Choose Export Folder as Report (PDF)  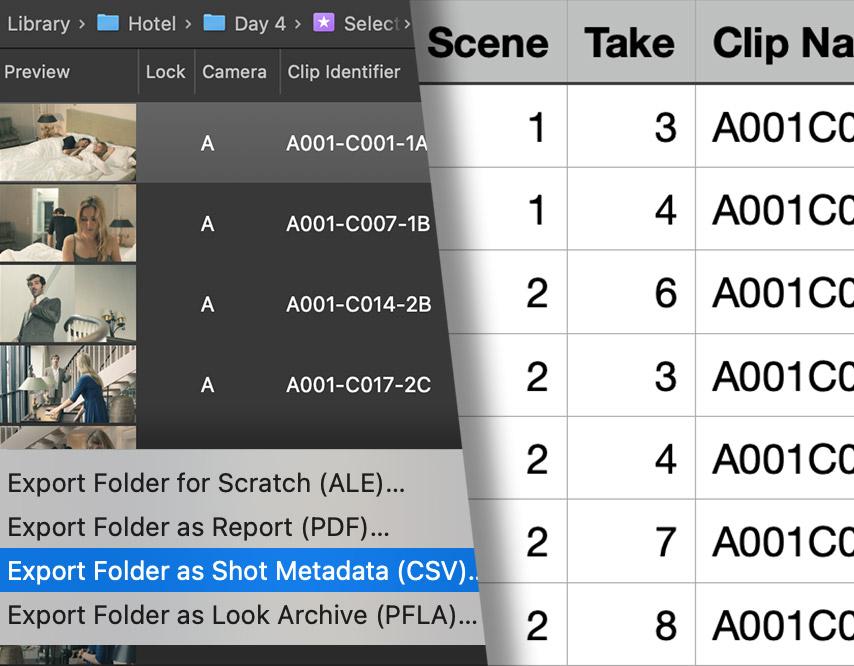tap(198, 527)
